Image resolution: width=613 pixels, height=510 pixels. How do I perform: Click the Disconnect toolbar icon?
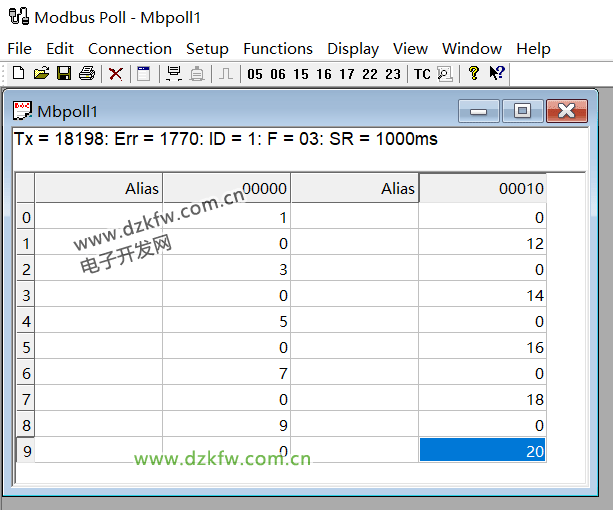tap(197, 73)
